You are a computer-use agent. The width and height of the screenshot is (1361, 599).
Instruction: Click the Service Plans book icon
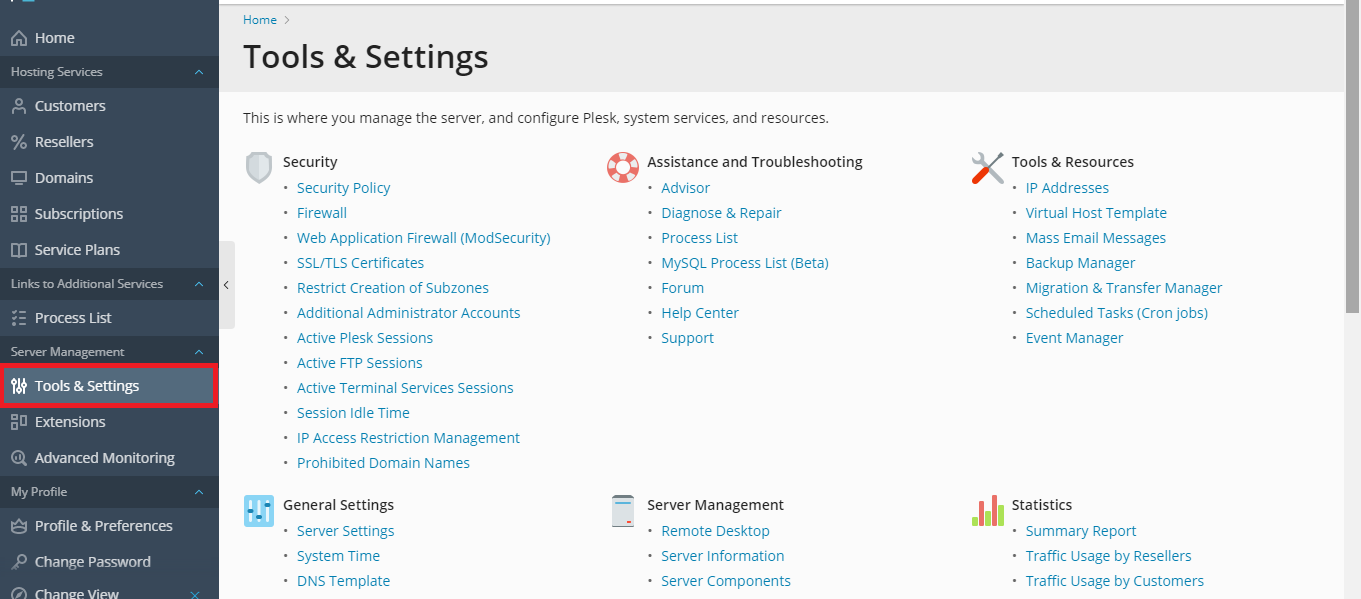[x=18, y=250]
